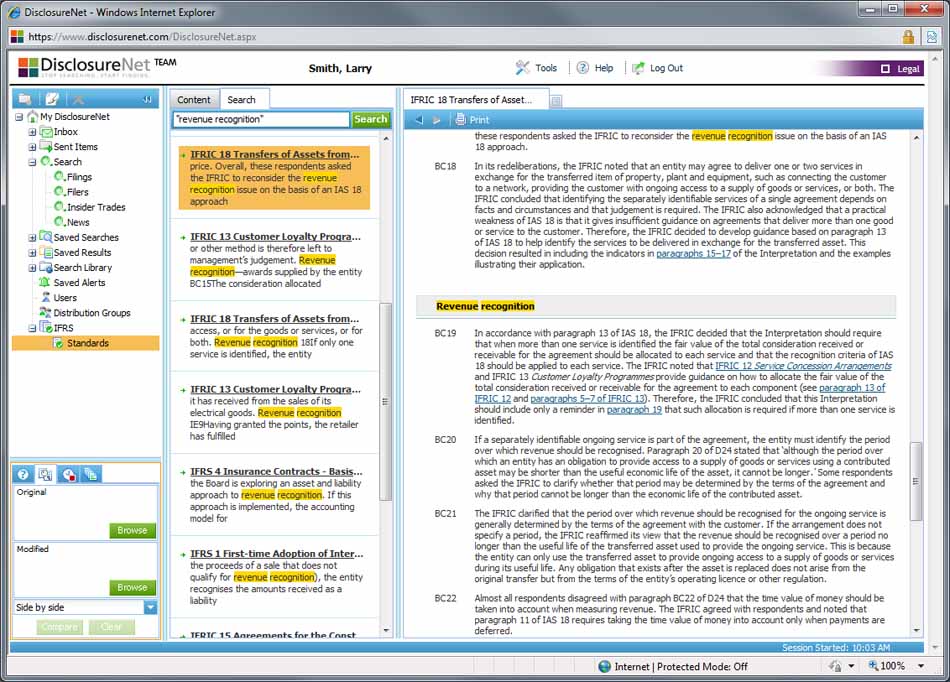Open the help tab icon in the lower left panel
The height and width of the screenshot is (682, 950).
coord(23,474)
